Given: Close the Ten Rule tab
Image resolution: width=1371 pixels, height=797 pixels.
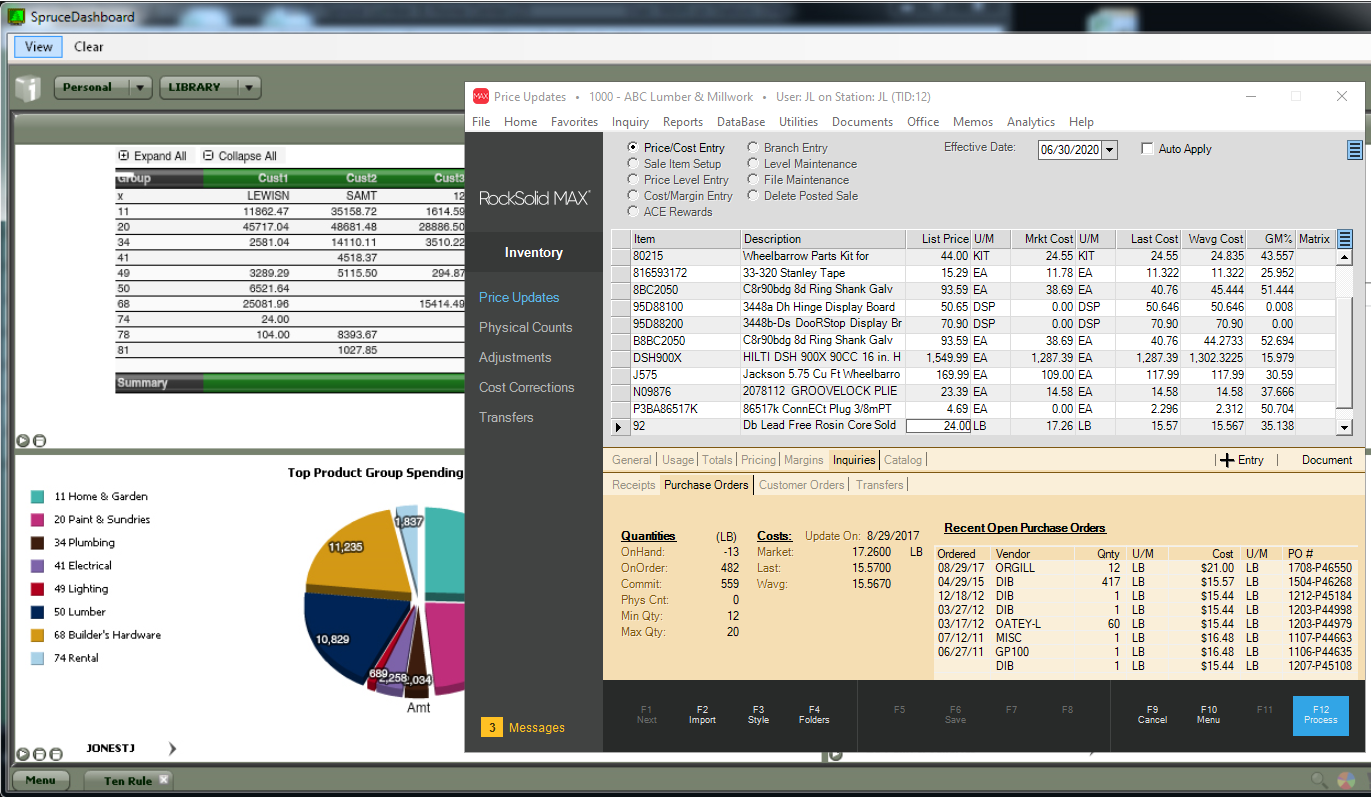Looking at the screenshot, I should coord(164,780).
